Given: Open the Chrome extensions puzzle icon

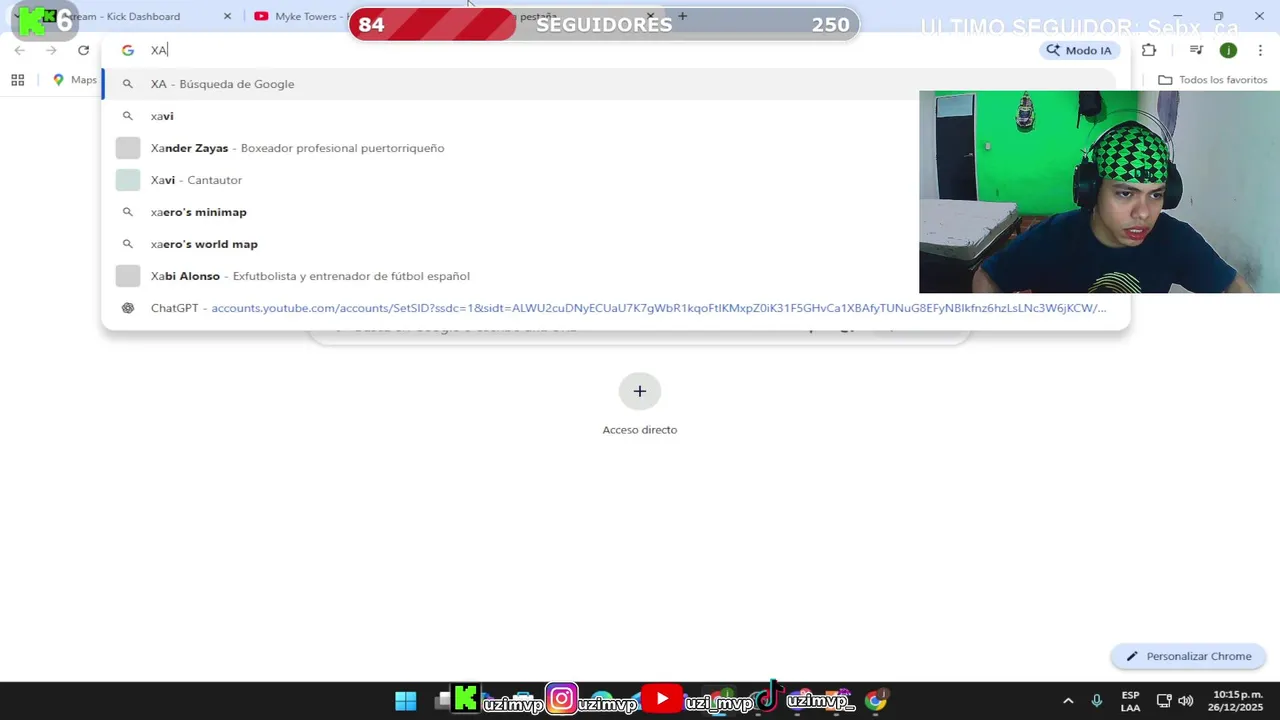Looking at the screenshot, I should (1148, 50).
